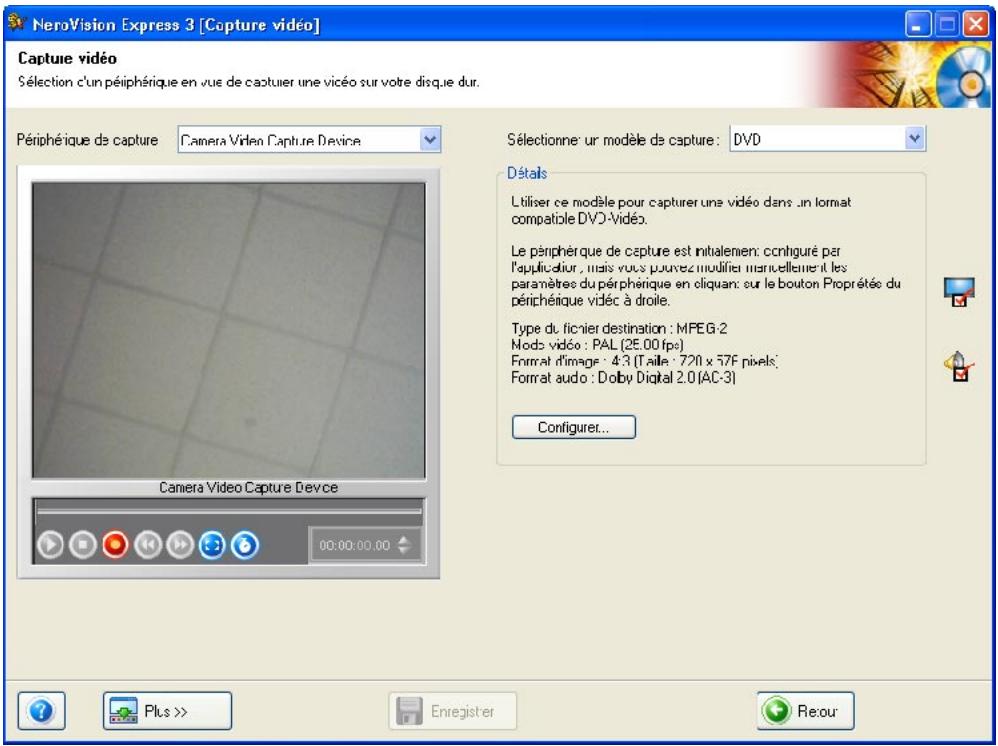Image resolution: width=998 pixels, height=746 pixels.
Task: Click the 'Format audio : Dolby Digital 2.0' line
Action: pos(623,377)
